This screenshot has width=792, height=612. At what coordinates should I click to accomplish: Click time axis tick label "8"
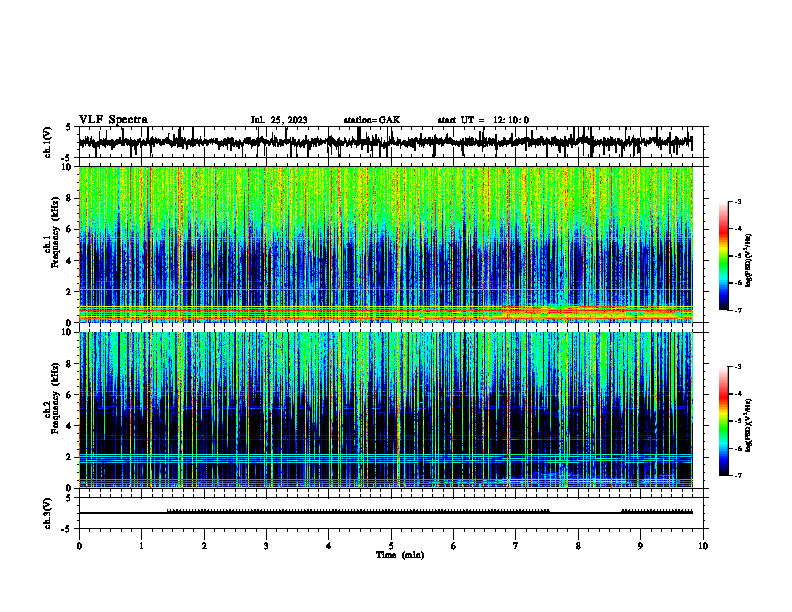point(578,546)
